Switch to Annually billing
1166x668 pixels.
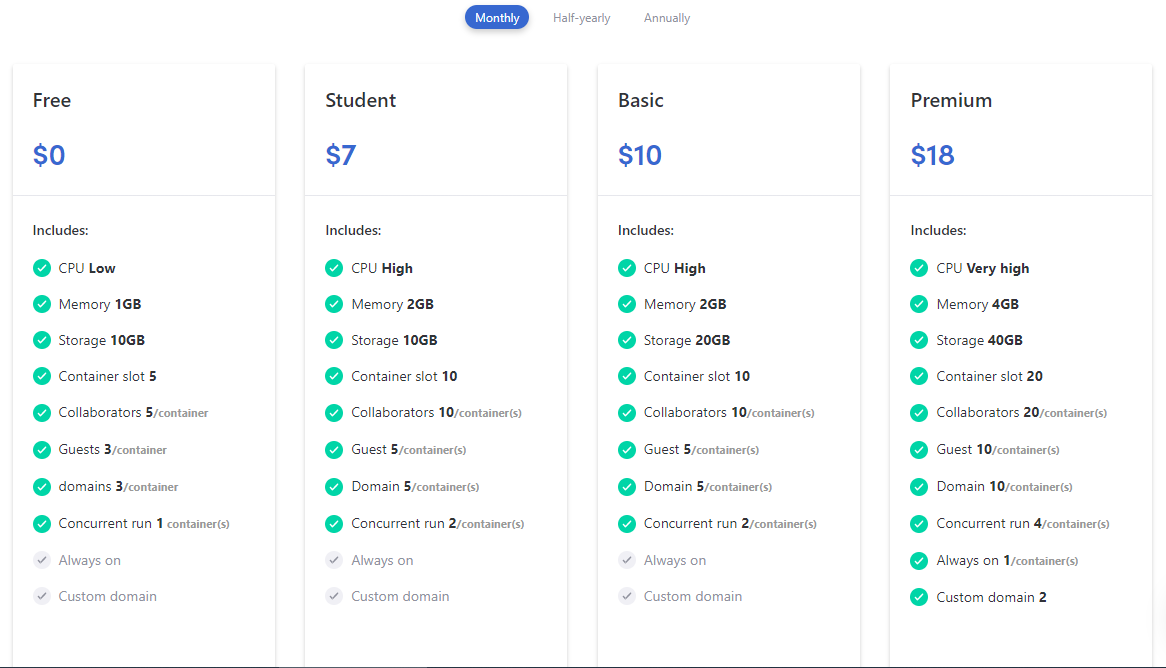pyautogui.click(x=667, y=18)
